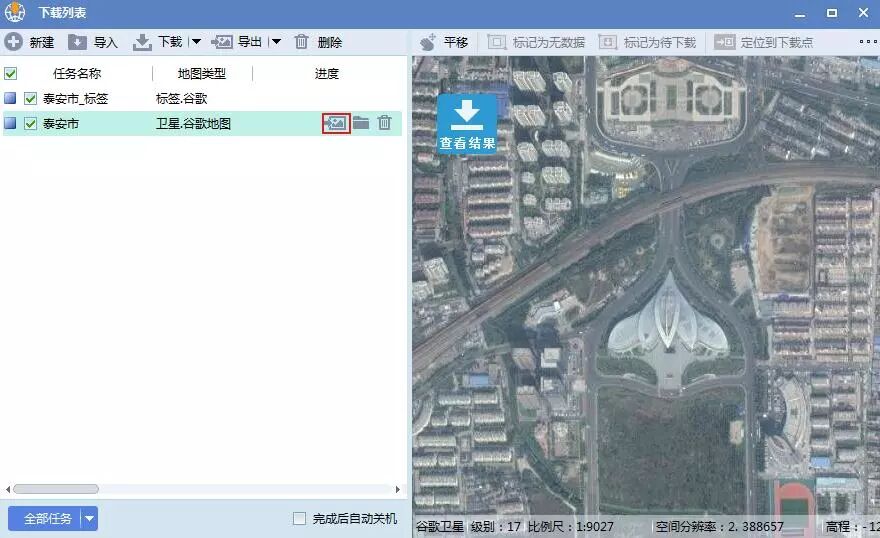The image size is (880, 538).
Task: Click the 标签.谷歌 map type cell
Action: pos(181,99)
